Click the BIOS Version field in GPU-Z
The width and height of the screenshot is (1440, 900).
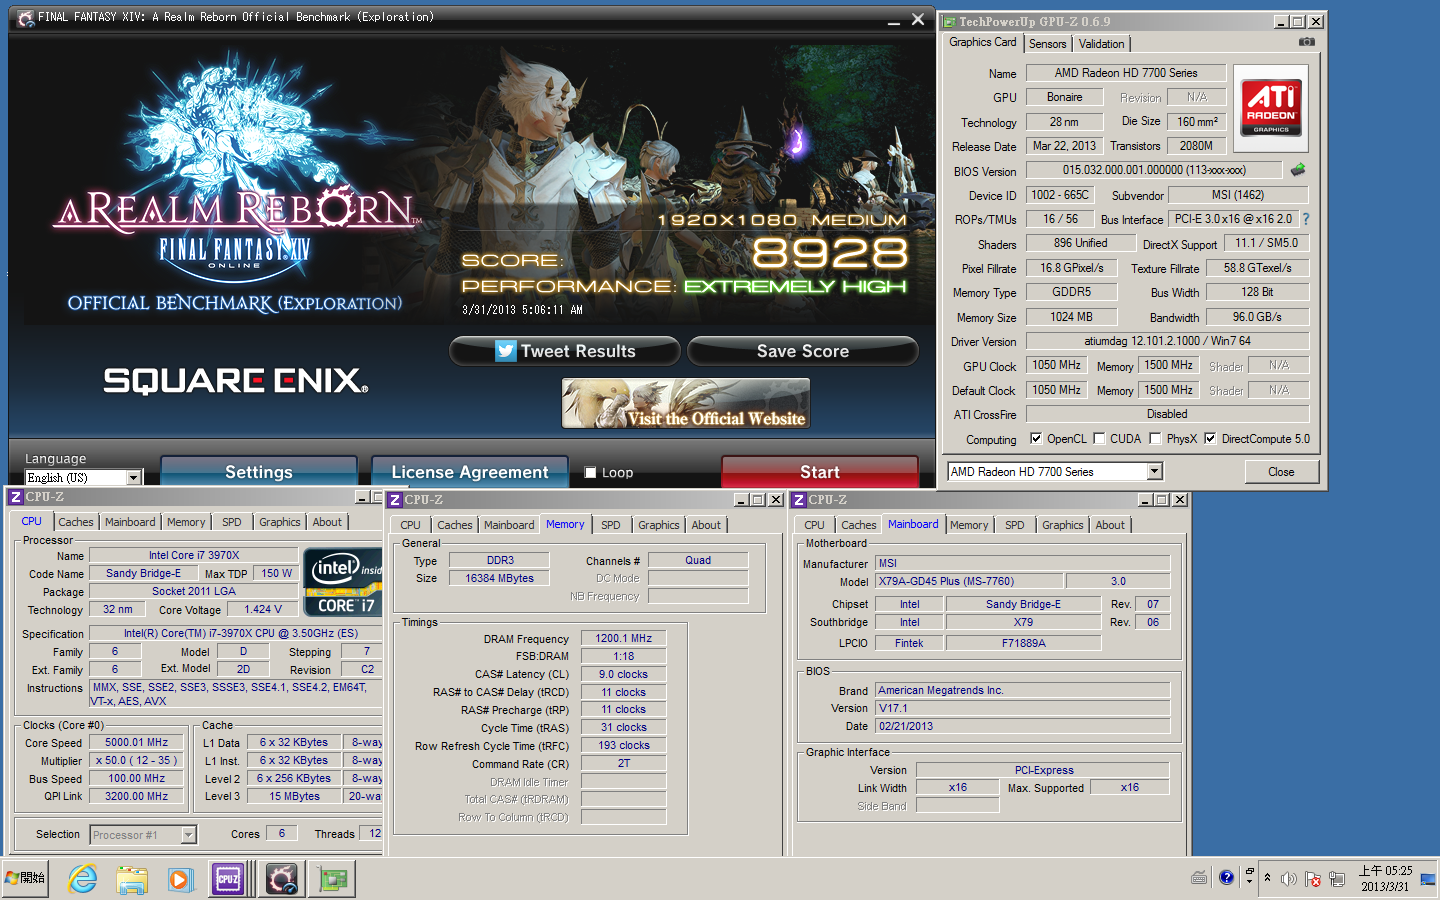[1154, 170]
